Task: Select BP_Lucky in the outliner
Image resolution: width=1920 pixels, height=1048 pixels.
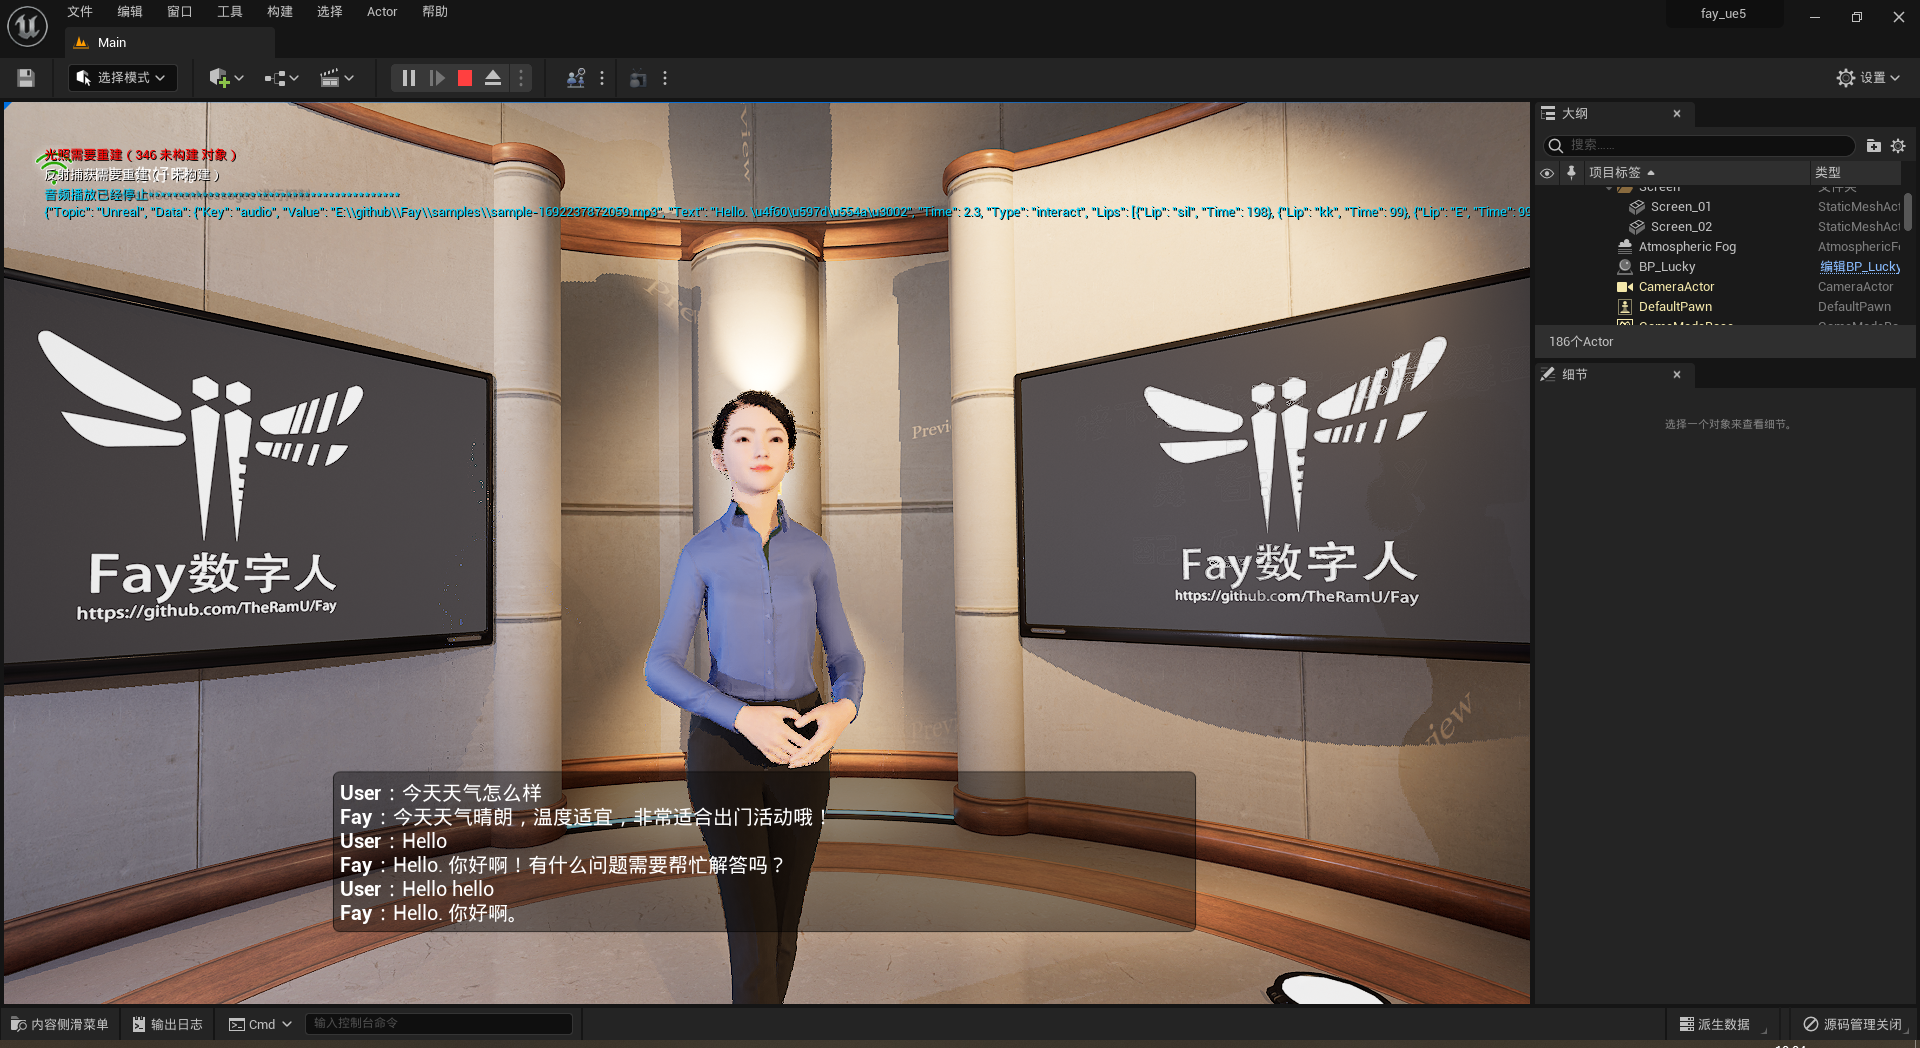Action: click(1666, 267)
